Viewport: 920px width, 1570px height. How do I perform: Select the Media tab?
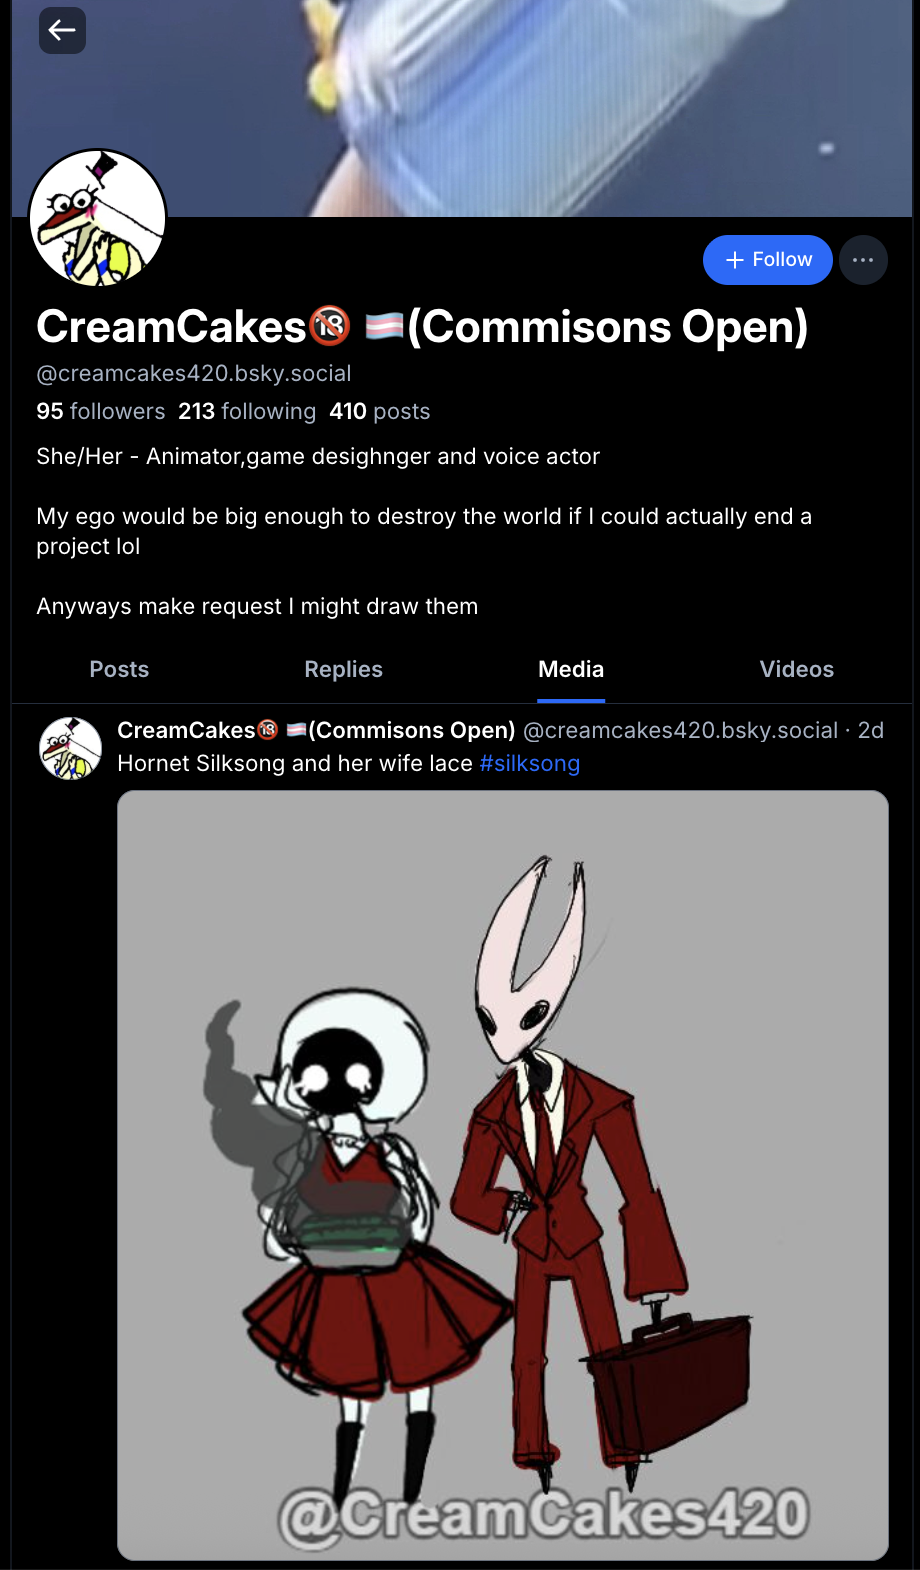coord(571,669)
